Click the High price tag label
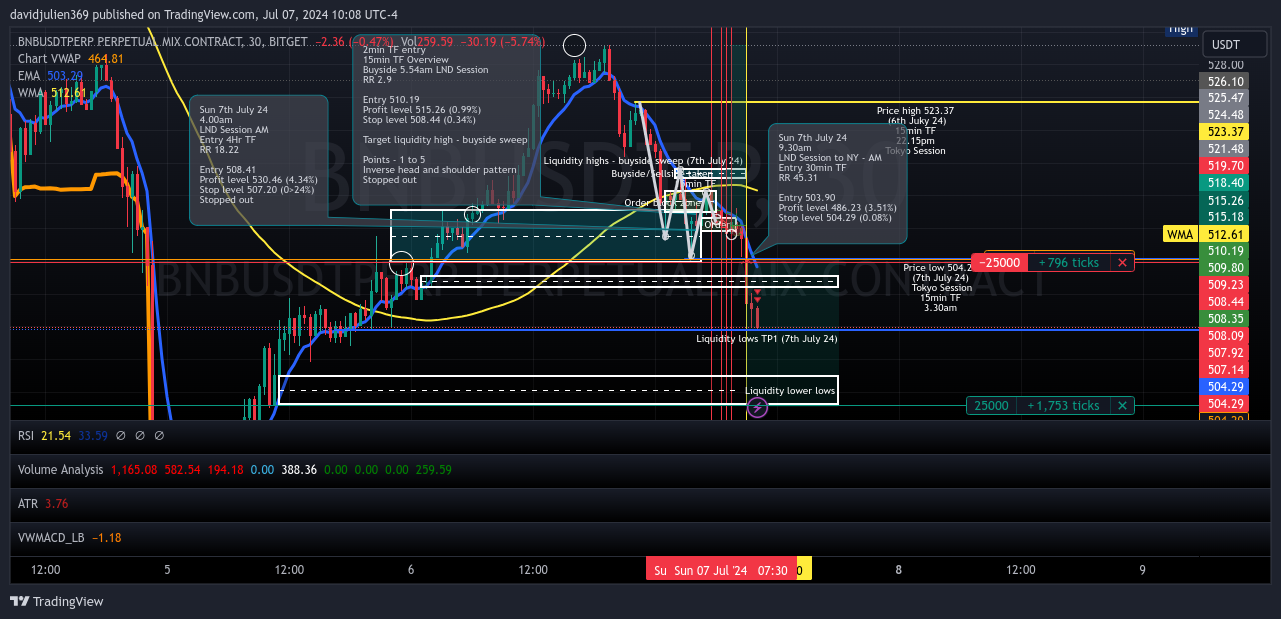The width and height of the screenshot is (1281, 619). pyautogui.click(x=1181, y=28)
